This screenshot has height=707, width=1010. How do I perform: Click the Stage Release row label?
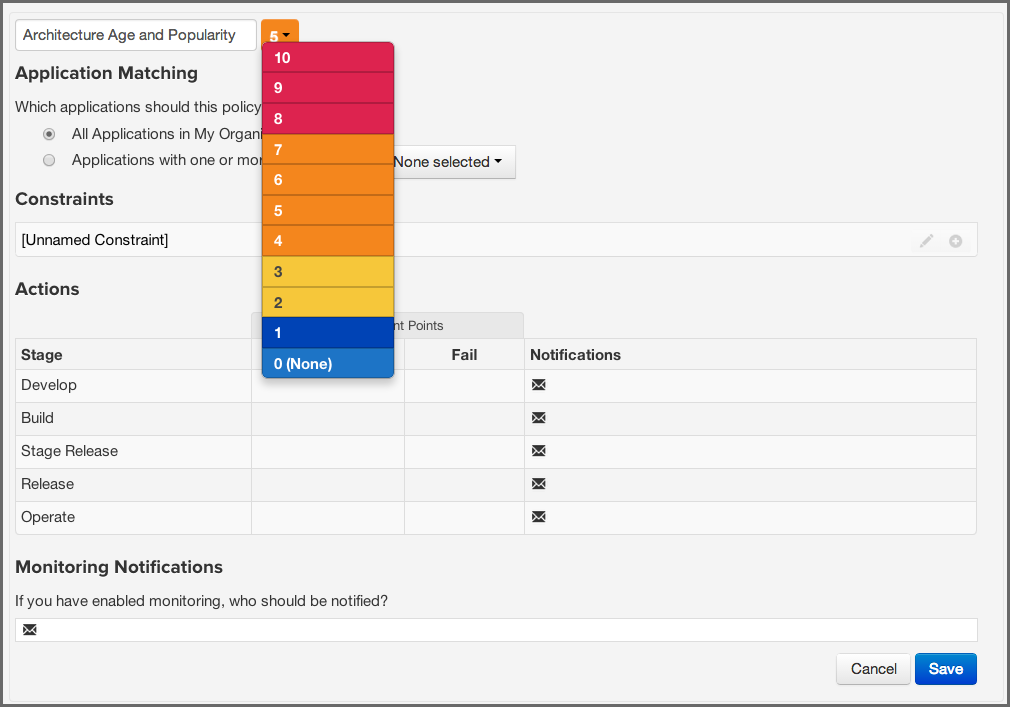click(70, 451)
